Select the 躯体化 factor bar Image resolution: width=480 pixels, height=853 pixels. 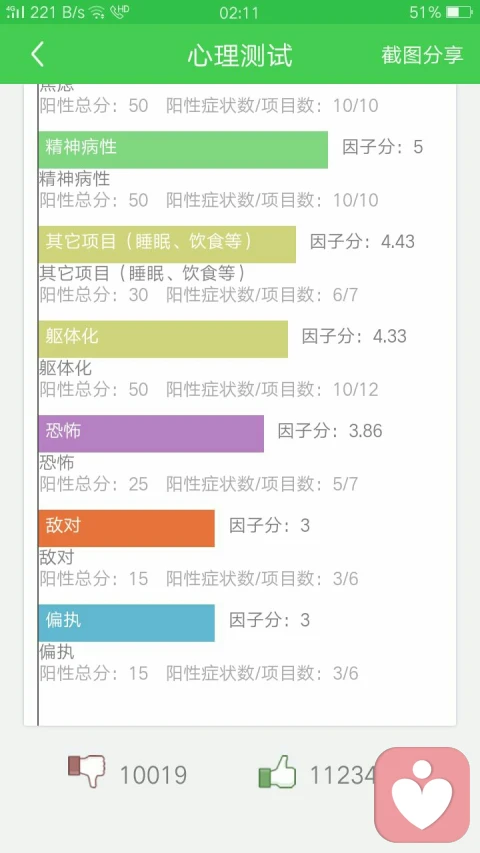[163, 339]
